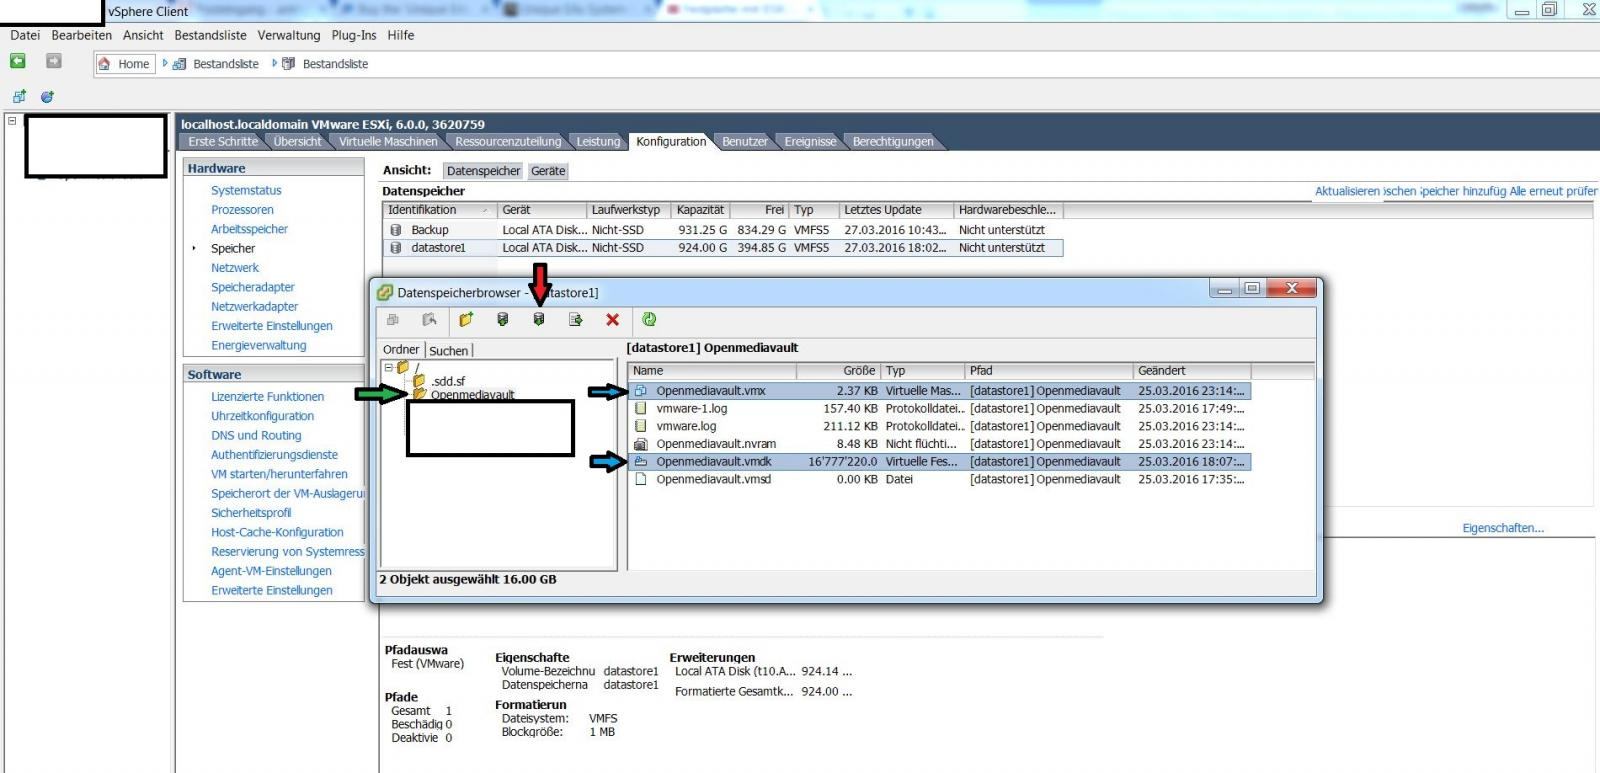Open Sicherheitsprofil under Software
The height and width of the screenshot is (773, 1600).
click(251, 513)
